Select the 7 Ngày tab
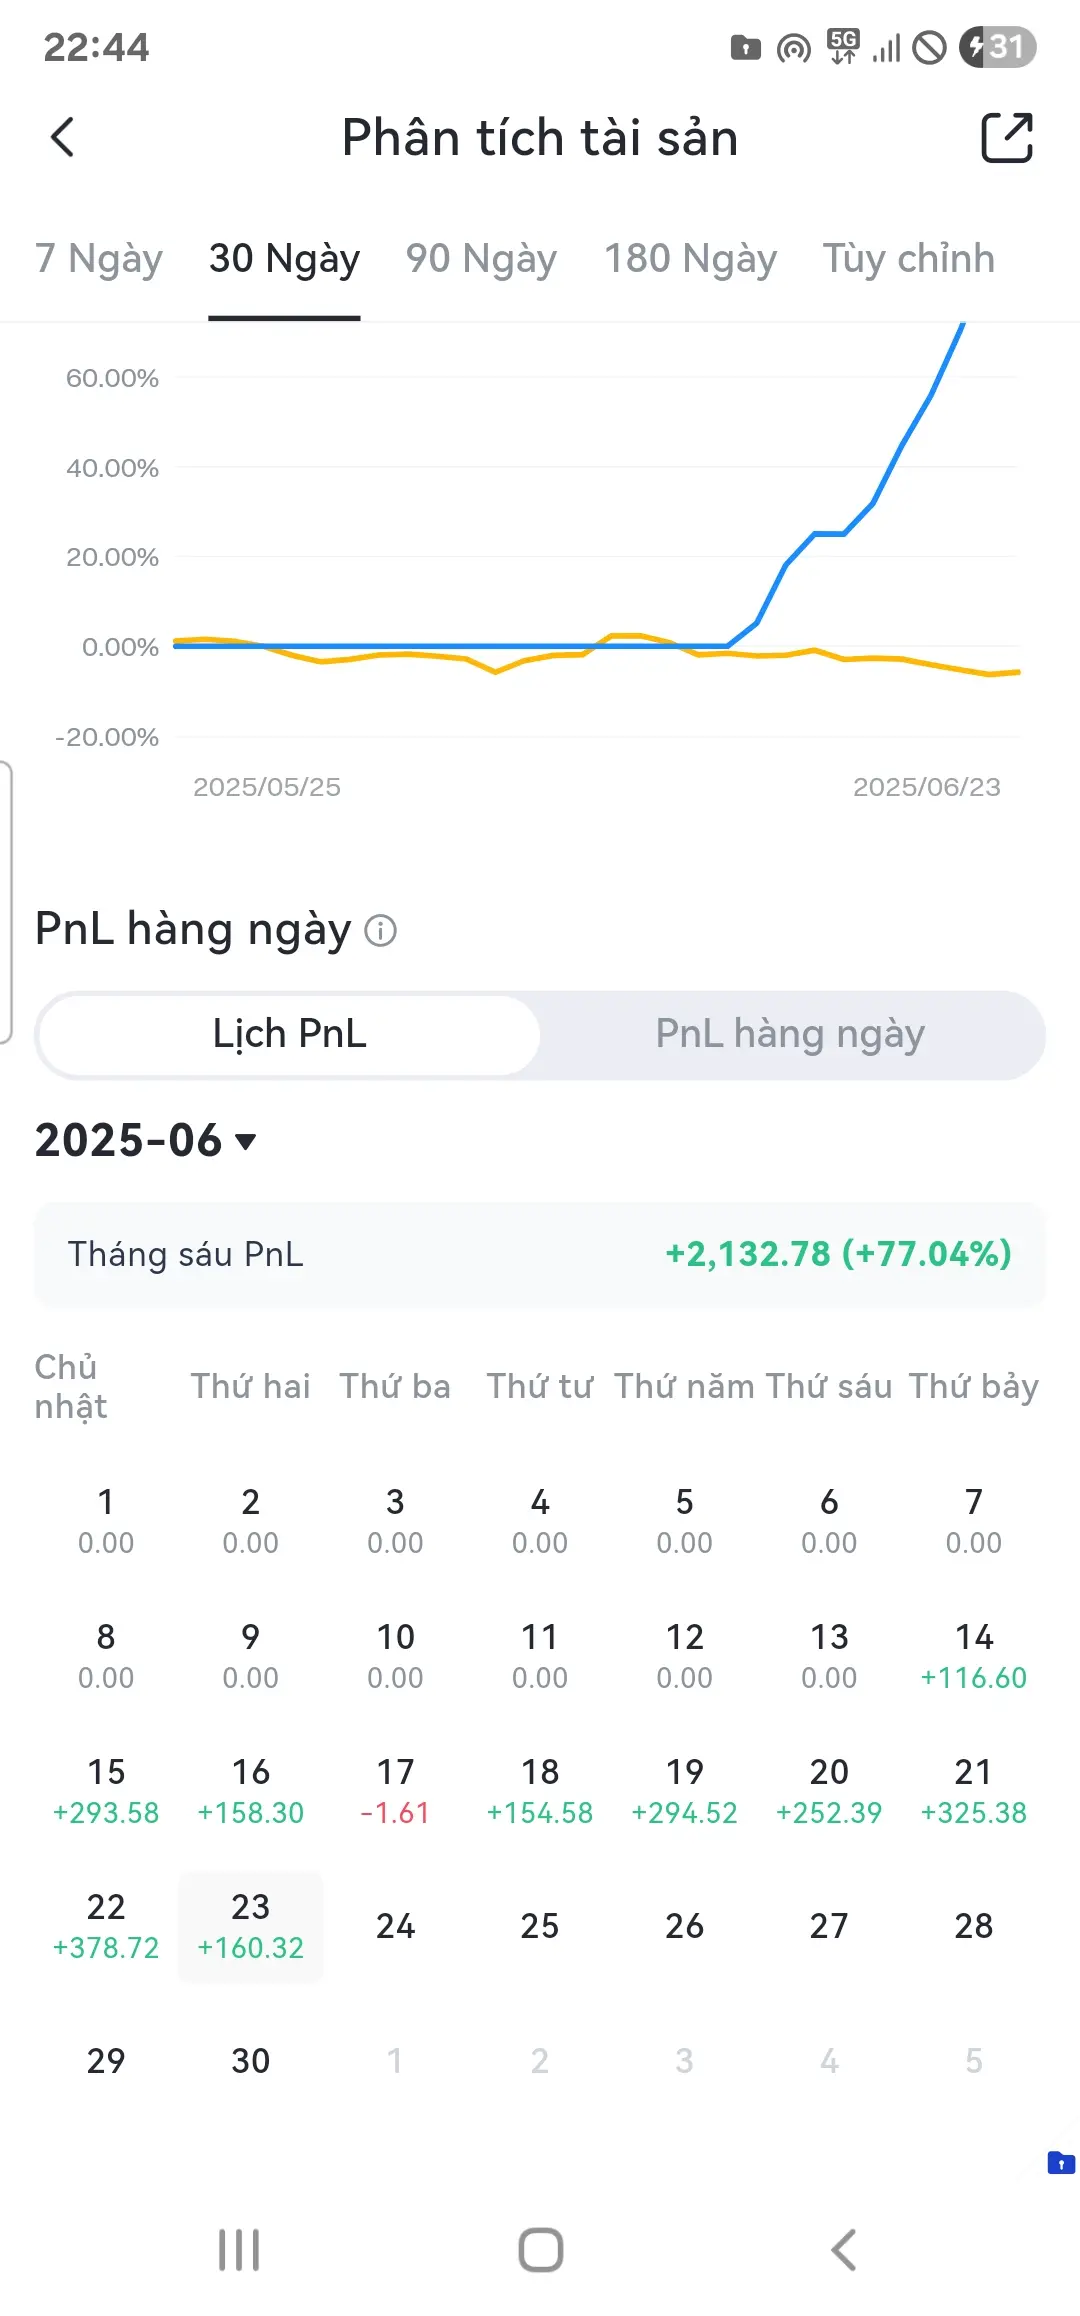 tap(98, 259)
